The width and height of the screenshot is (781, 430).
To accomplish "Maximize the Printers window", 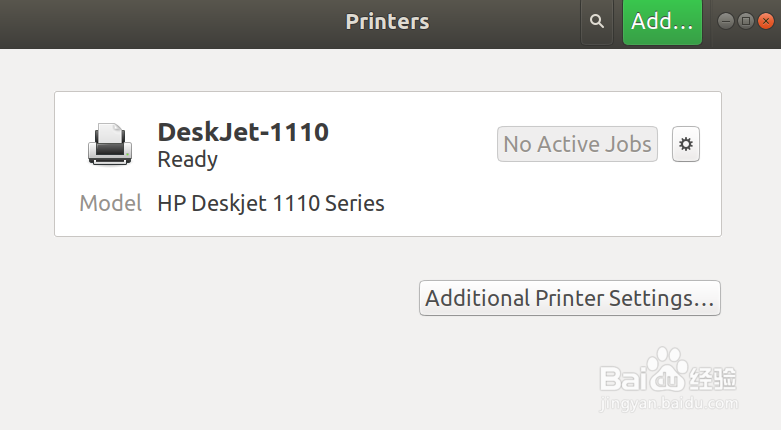I will point(746,21).
